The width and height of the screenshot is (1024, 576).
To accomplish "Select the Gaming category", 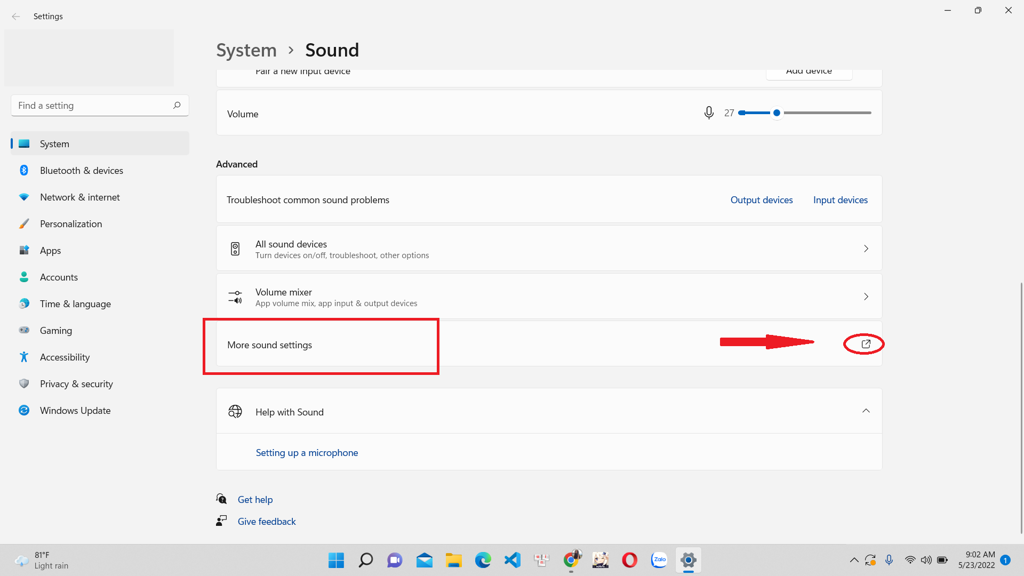I will 100,330.
